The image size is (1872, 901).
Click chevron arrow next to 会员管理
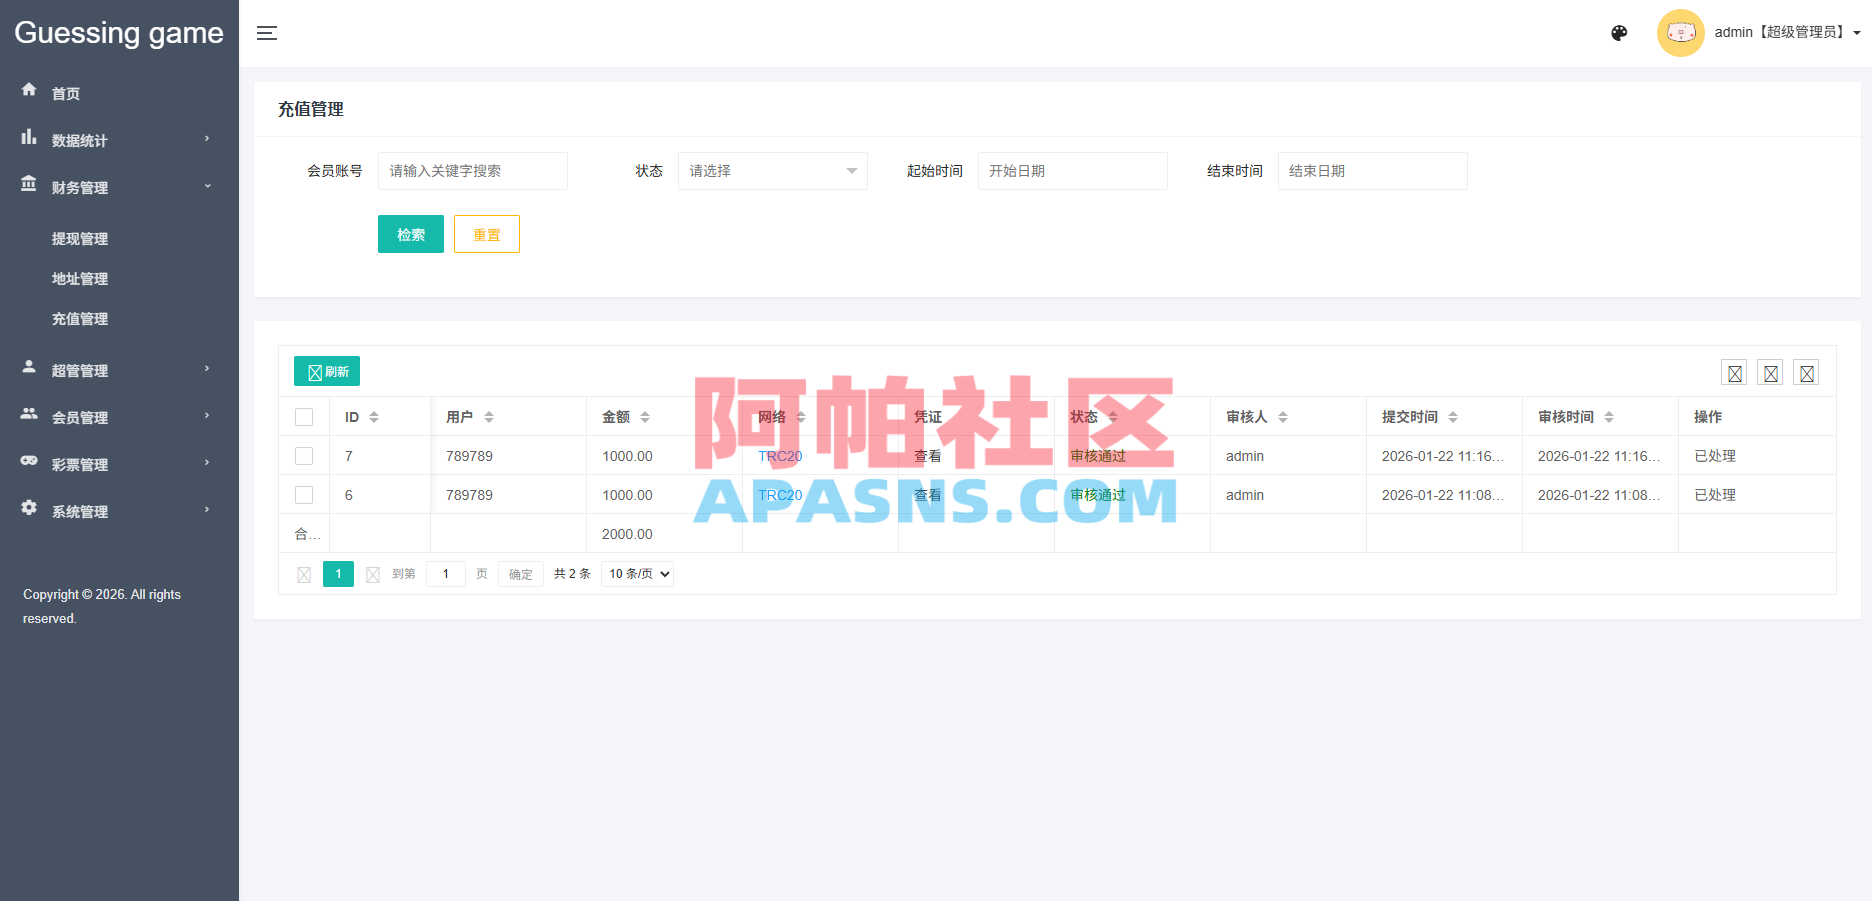(x=207, y=416)
